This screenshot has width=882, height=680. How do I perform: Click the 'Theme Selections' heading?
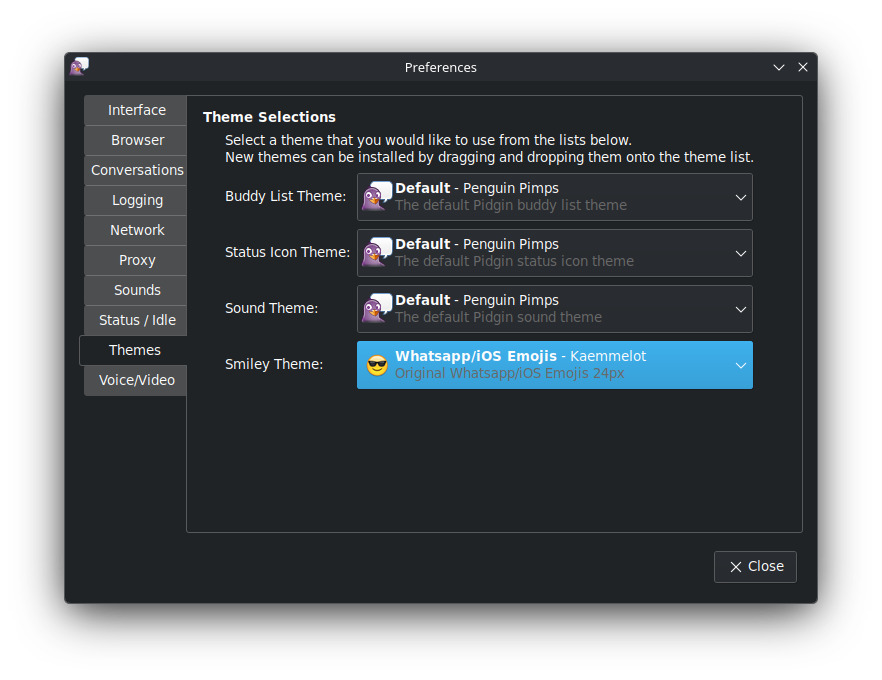(269, 117)
